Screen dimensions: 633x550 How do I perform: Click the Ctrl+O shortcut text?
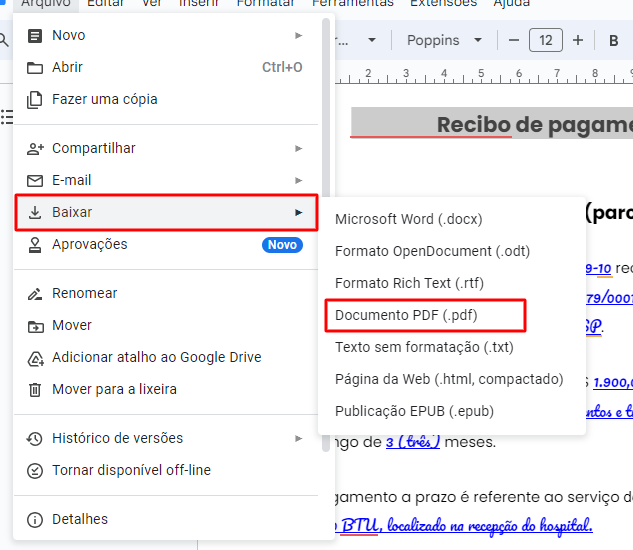(282, 67)
